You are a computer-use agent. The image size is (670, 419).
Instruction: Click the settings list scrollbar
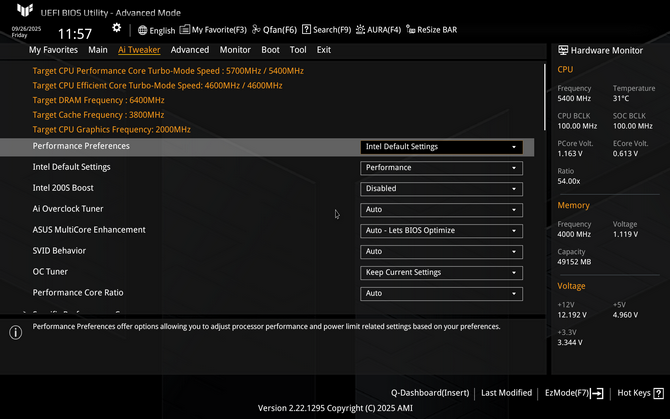tap(545, 97)
